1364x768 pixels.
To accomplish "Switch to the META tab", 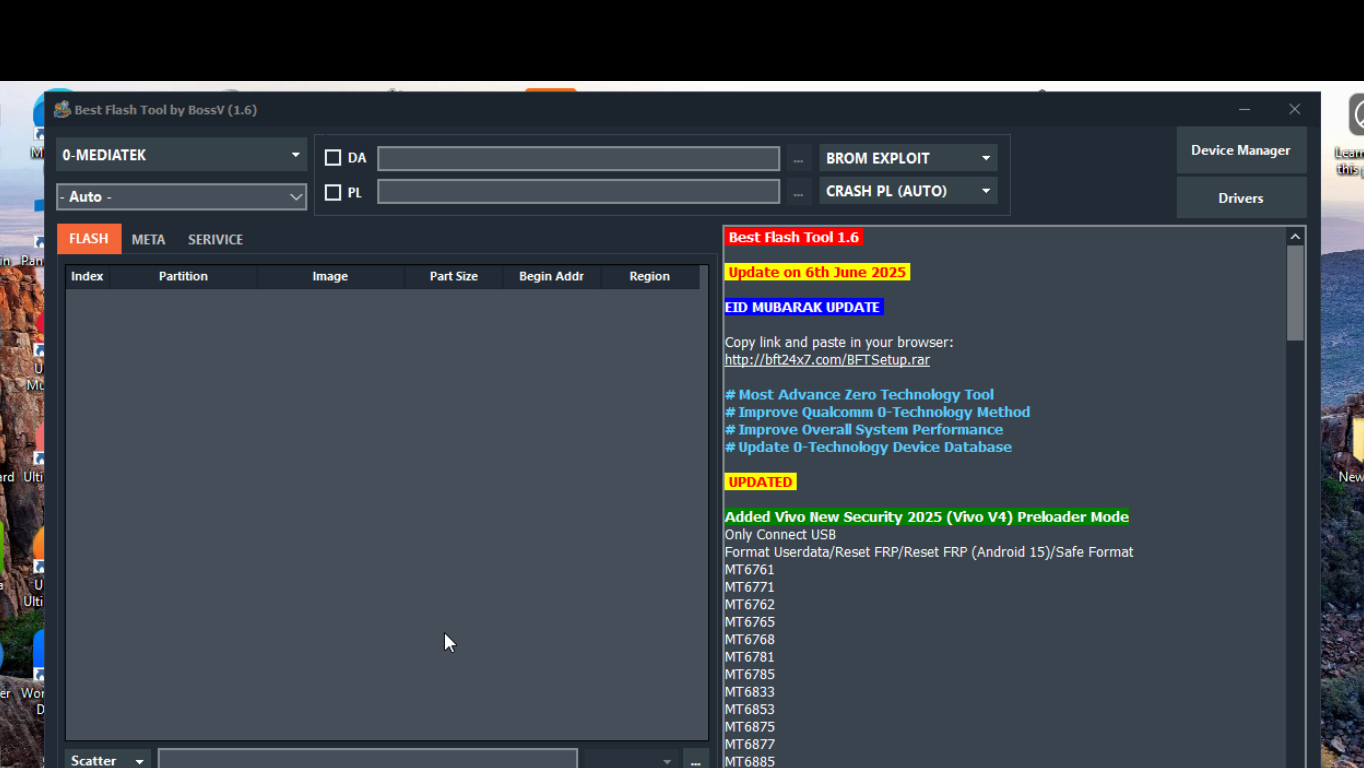I will point(148,240).
